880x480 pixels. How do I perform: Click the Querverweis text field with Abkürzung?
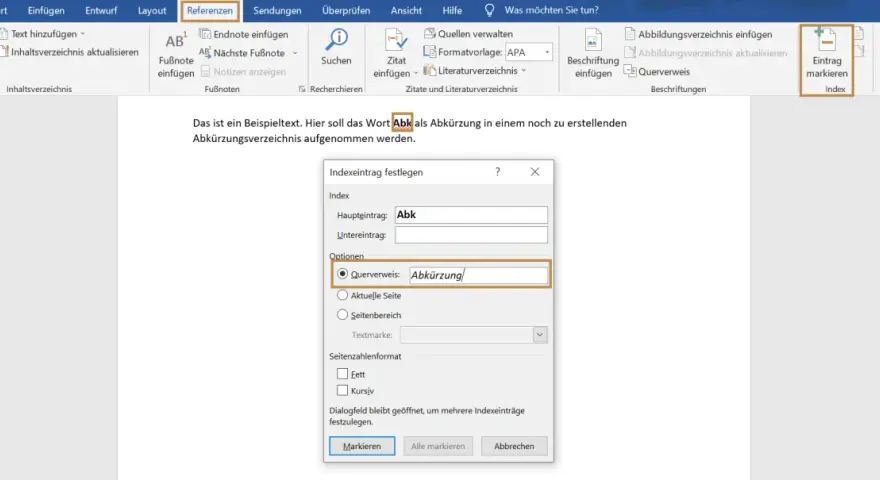478,275
